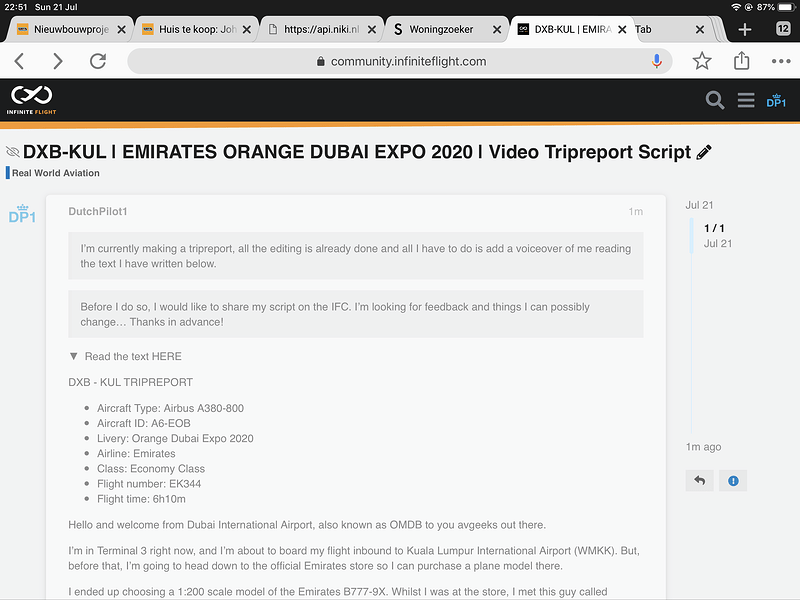Click 'Class: Economy Class' line
800x600 pixels.
coord(151,468)
